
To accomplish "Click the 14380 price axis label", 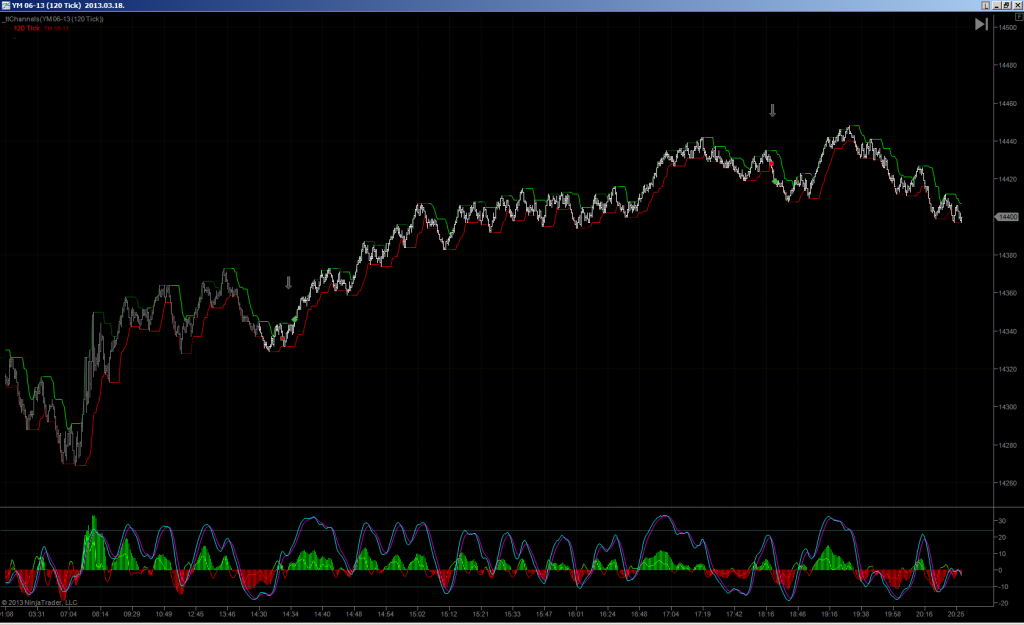I will (1007, 255).
